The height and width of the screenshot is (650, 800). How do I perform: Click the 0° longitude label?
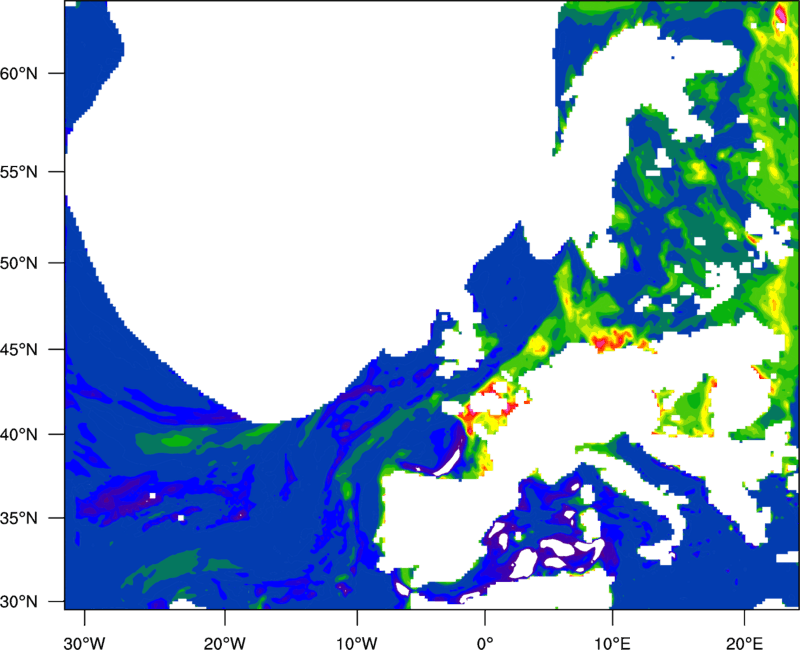[485, 643]
